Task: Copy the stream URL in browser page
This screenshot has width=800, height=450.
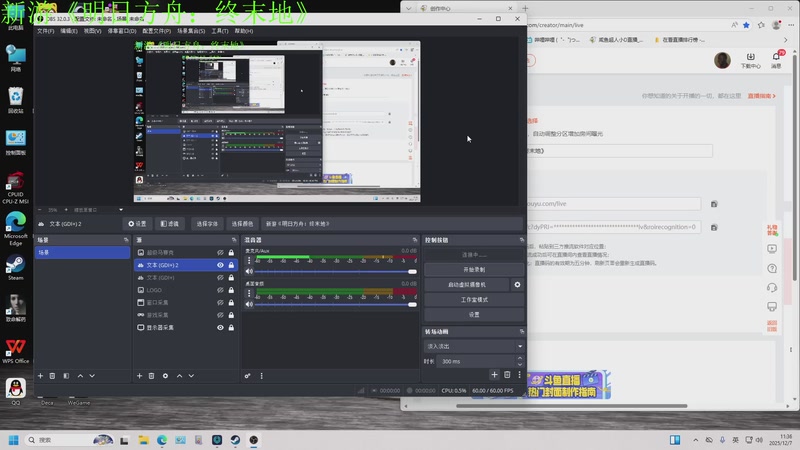Action: pos(714,204)
